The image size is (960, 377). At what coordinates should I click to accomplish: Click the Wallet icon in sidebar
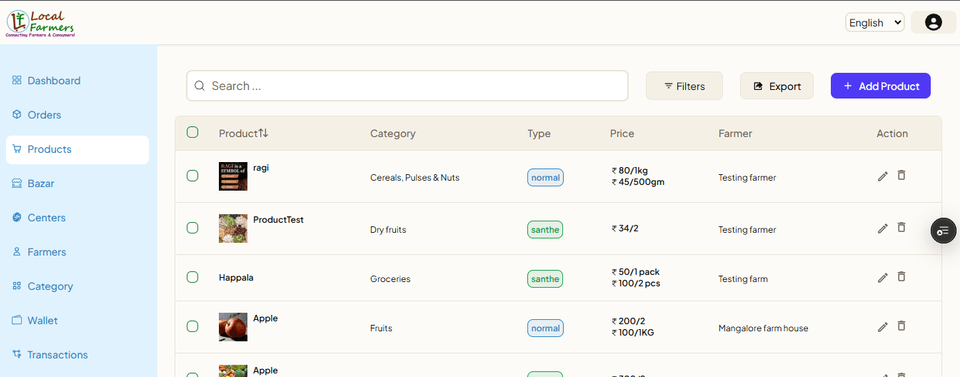coord(17,321)
